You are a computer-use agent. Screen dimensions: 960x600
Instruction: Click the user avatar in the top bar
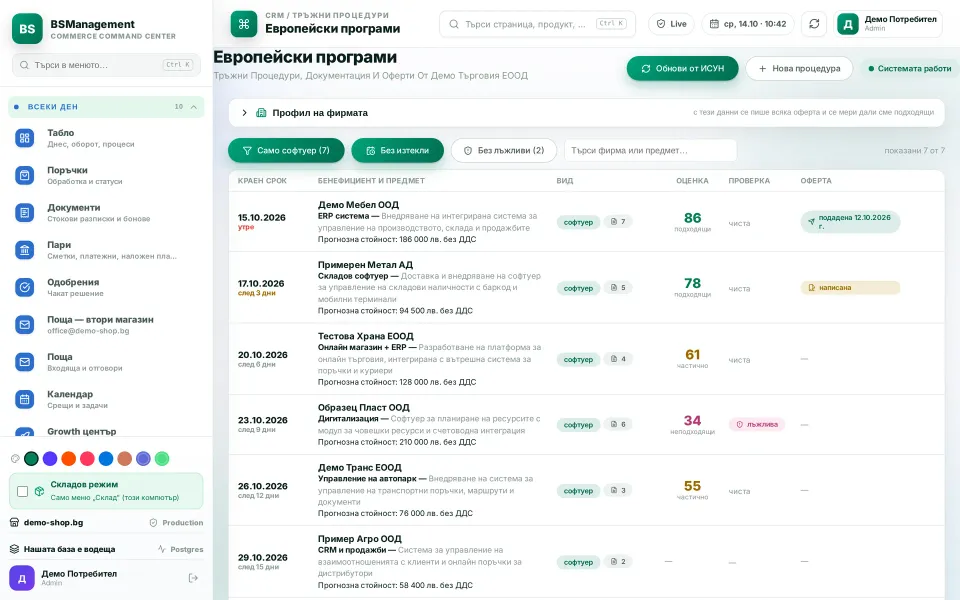point(848,24)
